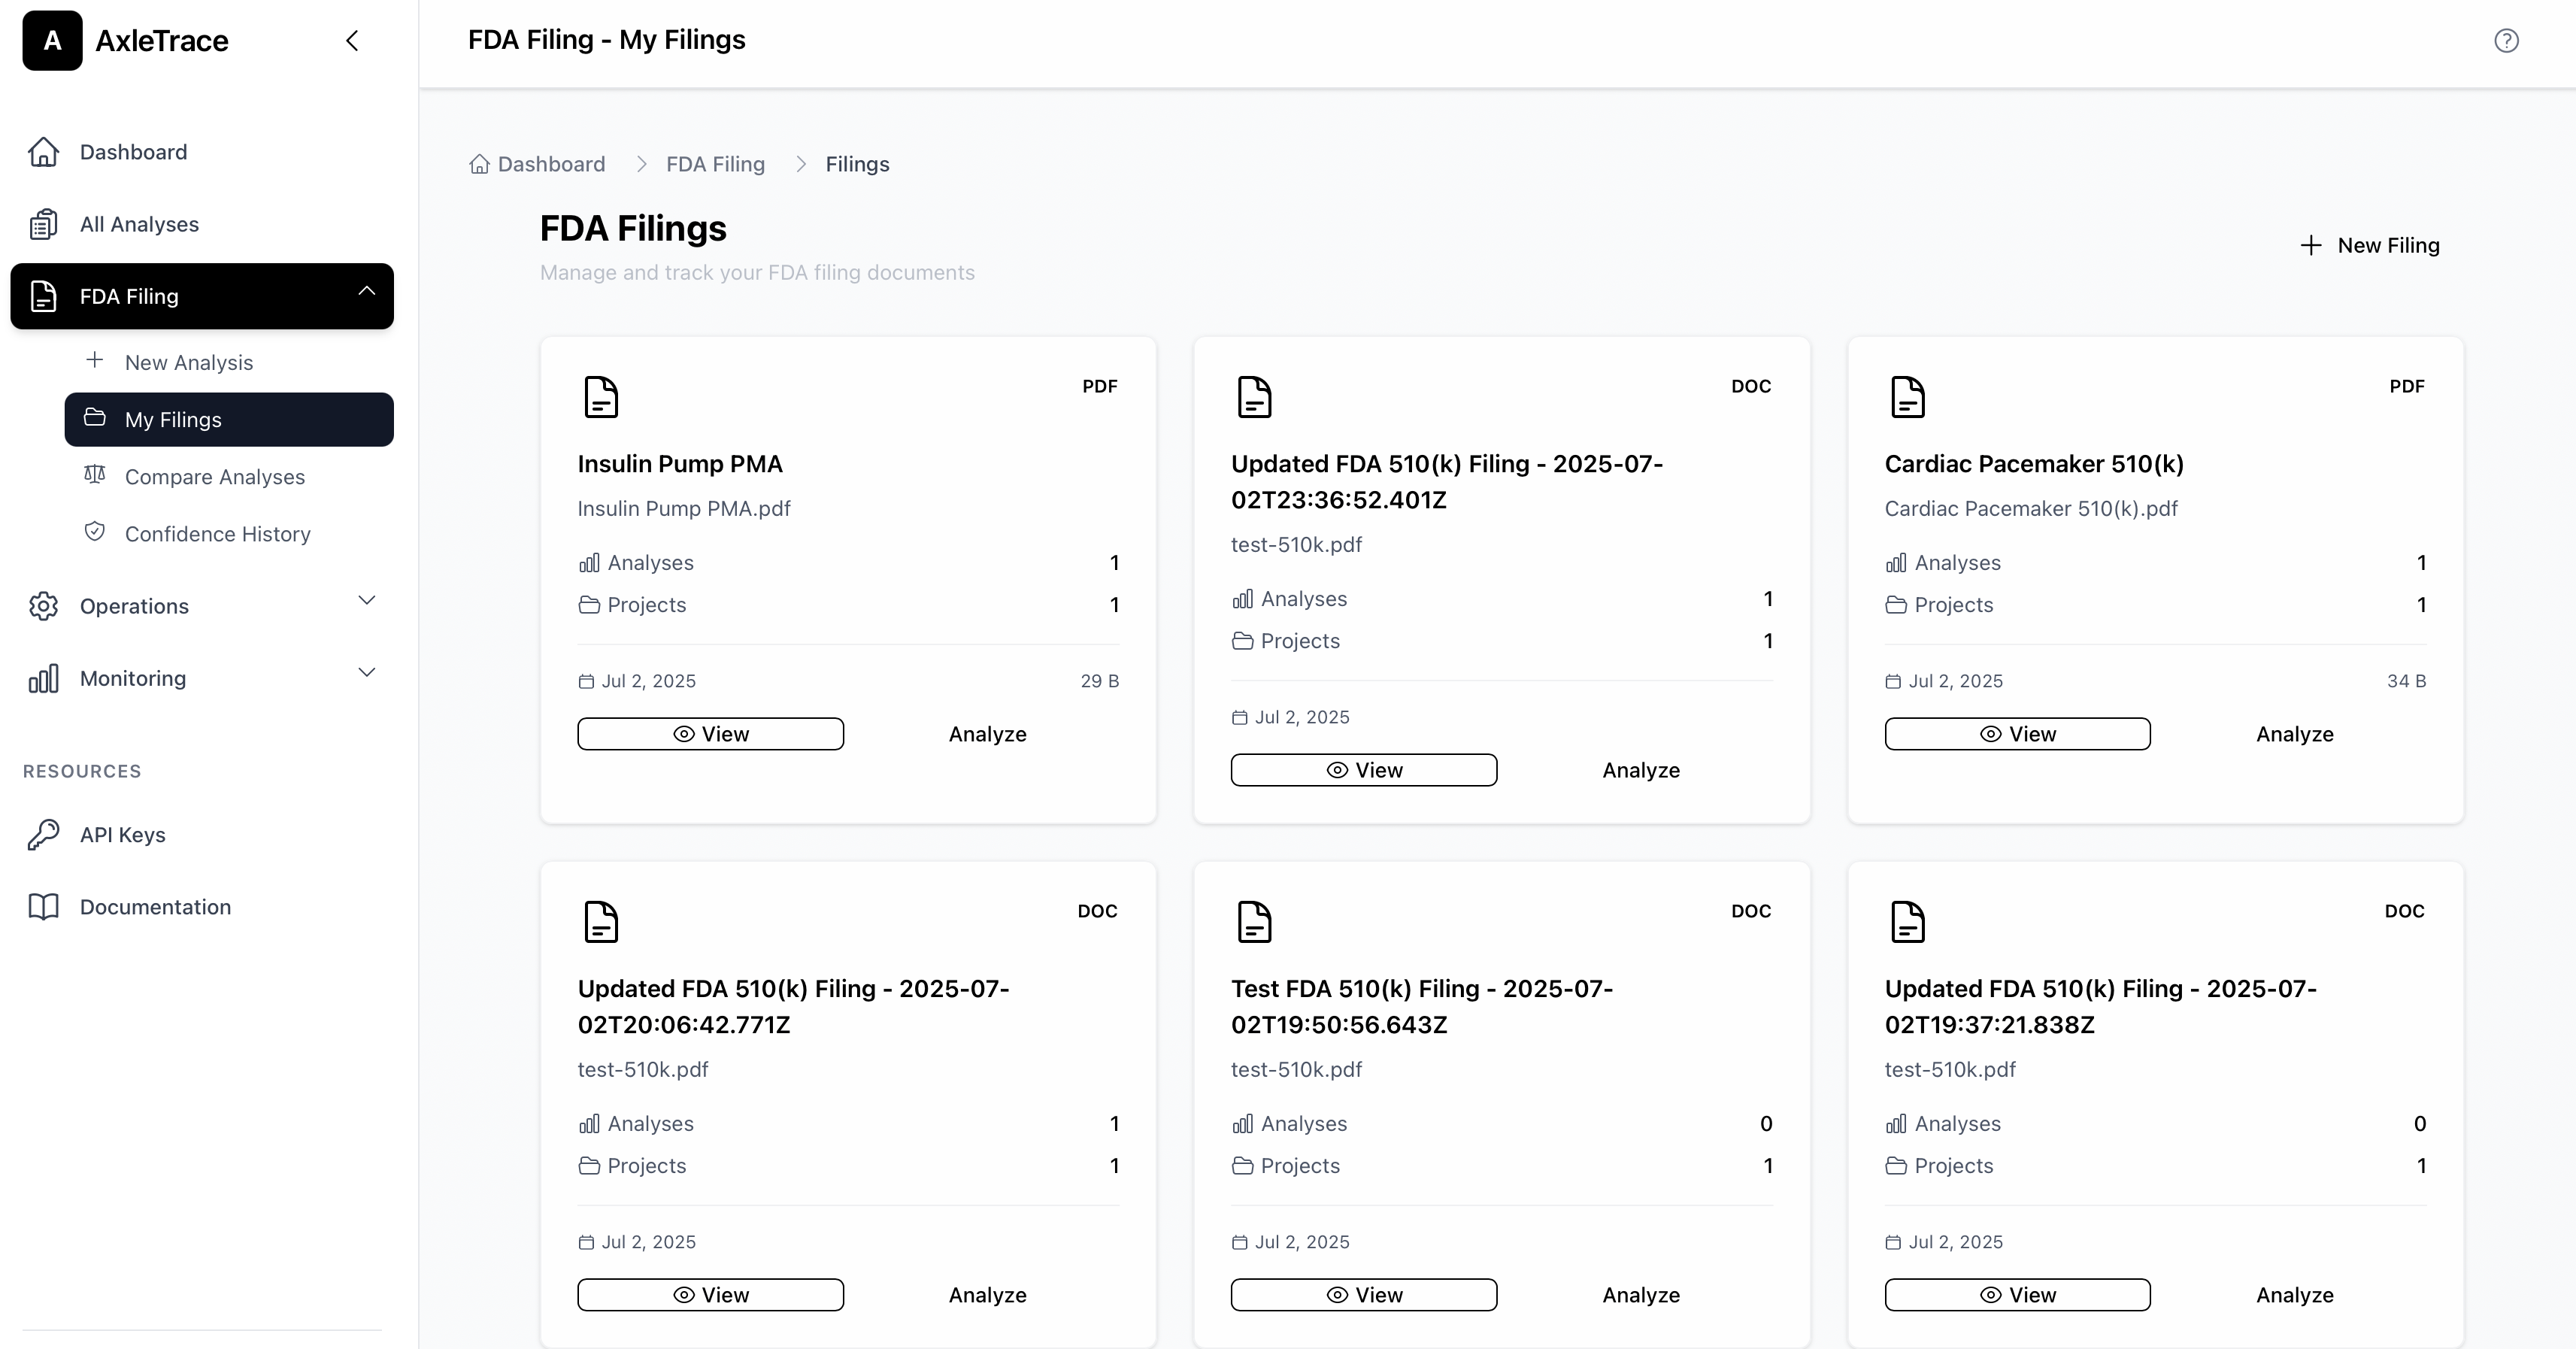This screenshot has height=1349, width=2576.
Task: Analyze the Cardiac Pacemaker 510(k) filing
Action: pos(2294,734)
